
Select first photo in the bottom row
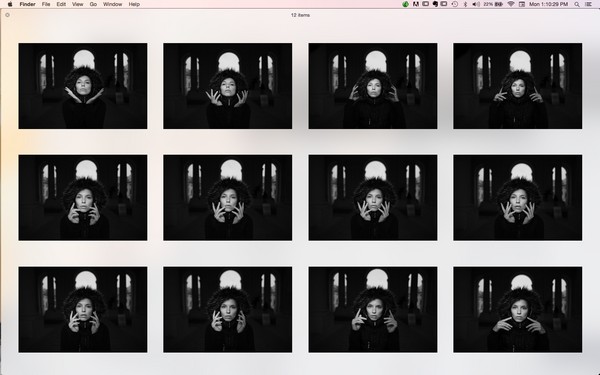(x=83, y=310)
